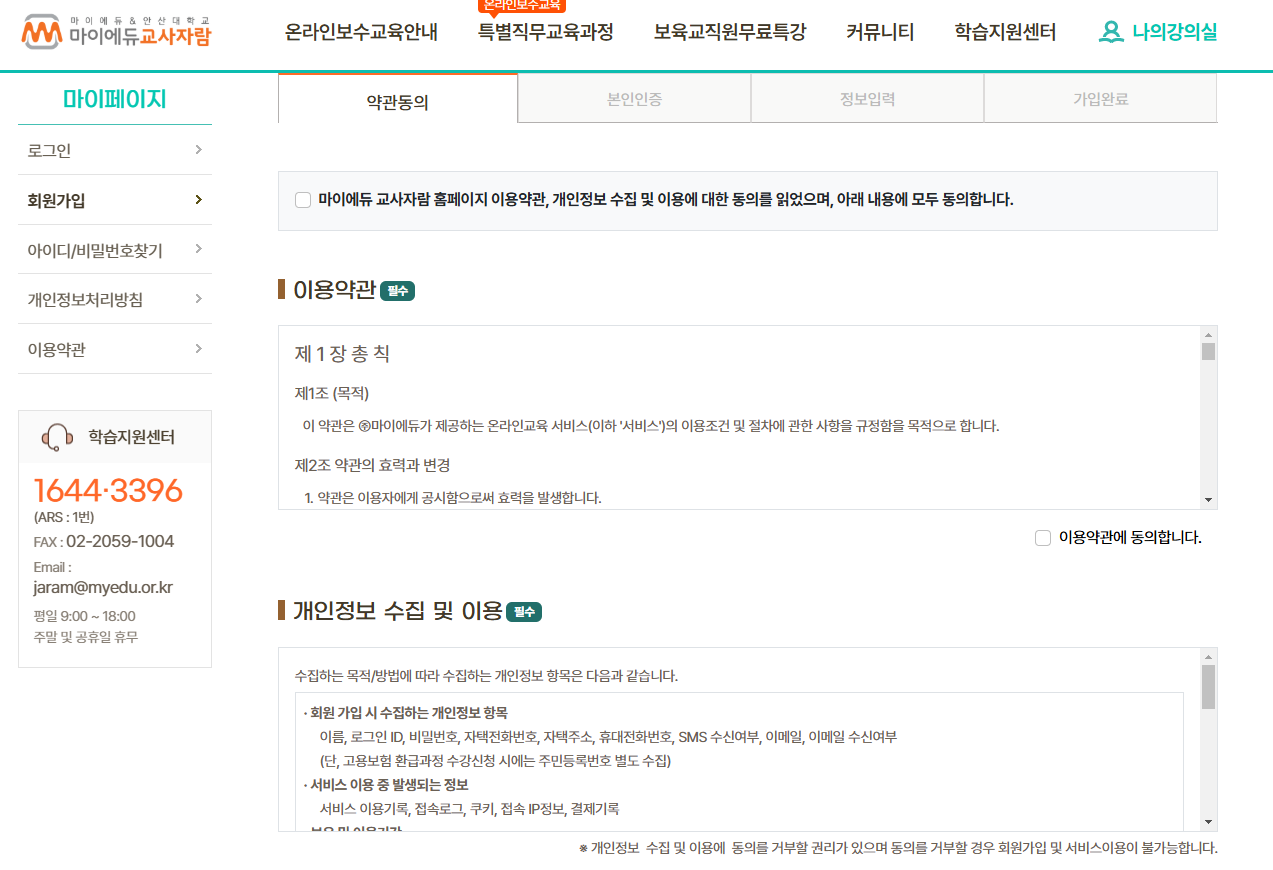This screenshot has height=870, width=1273.
Task: Click the 이용약관 section heading
Action: [334, 290]
